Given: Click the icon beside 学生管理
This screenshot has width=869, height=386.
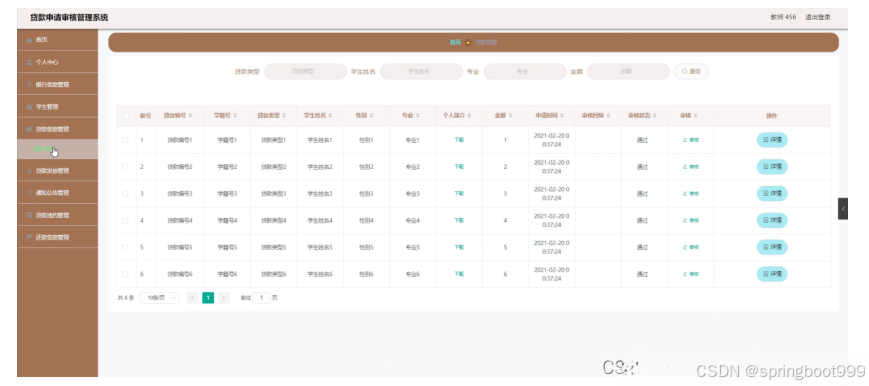Looking at the screenshot, I should point(29,106).
